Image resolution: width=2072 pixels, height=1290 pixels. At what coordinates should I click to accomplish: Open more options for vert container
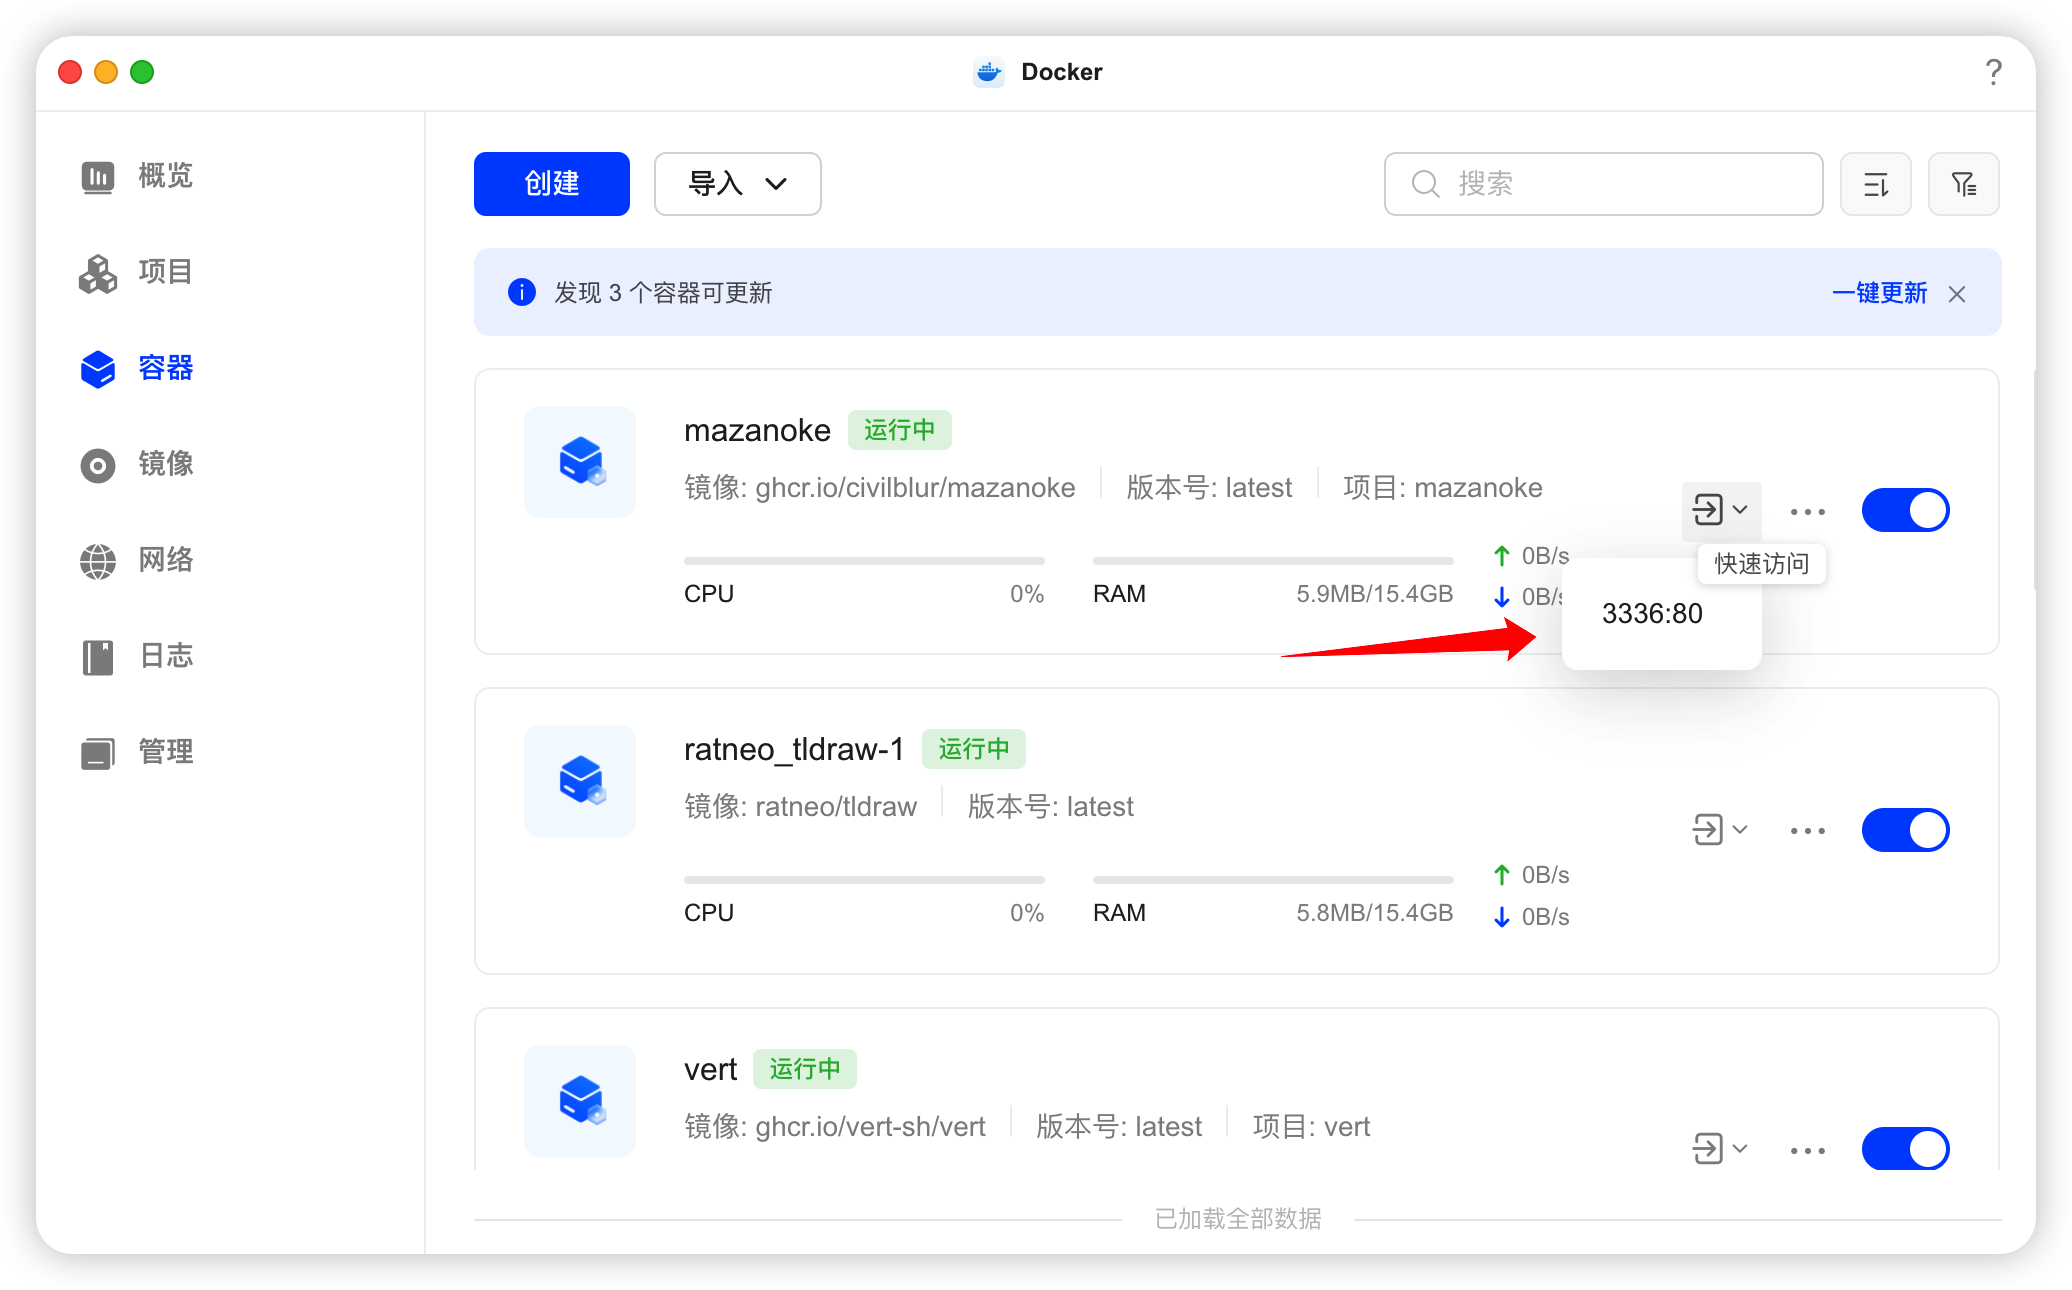pyautogui.click(x=1807, y=1150)
